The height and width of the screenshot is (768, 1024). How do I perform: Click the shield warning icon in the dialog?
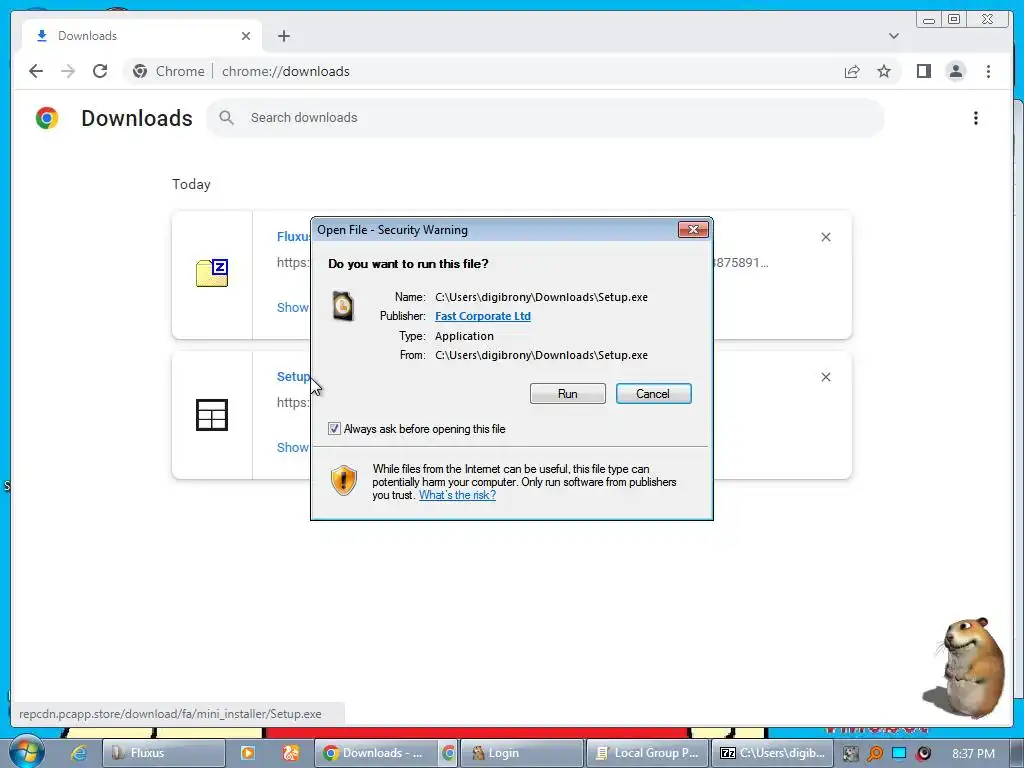pyautogui.click(x=344, y=481)
